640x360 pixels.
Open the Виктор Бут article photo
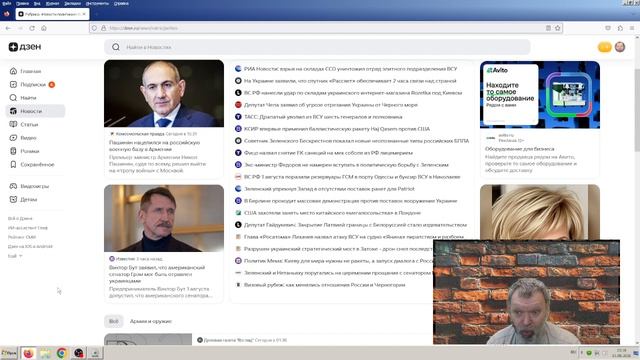pyautogui.click(x=164, y=218)
